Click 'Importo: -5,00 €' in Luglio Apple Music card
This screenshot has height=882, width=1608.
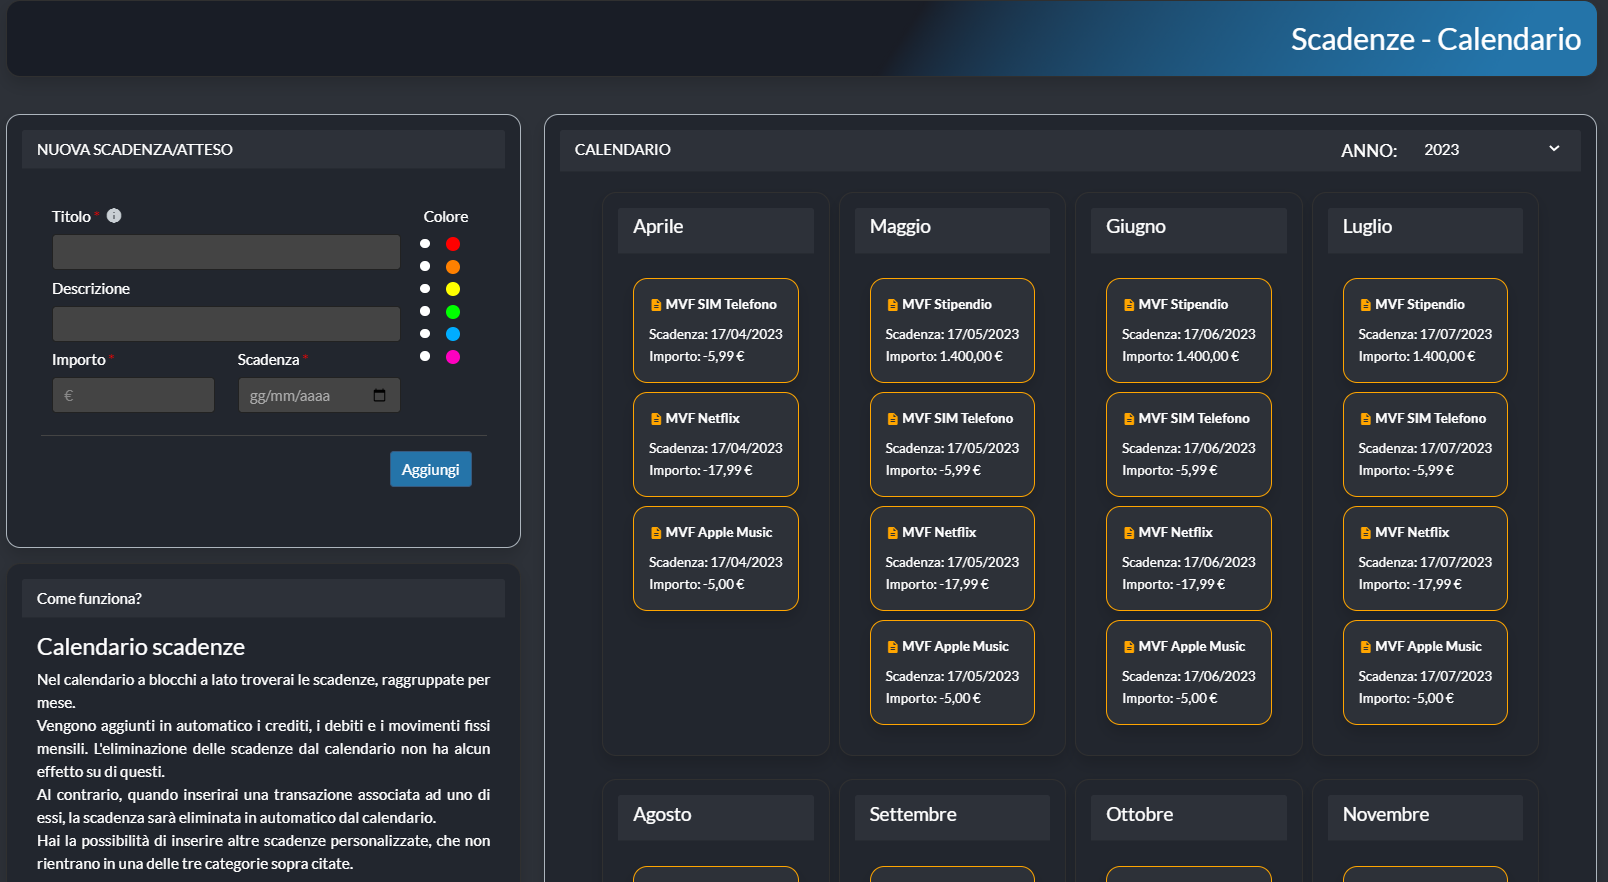[1406, 698]
